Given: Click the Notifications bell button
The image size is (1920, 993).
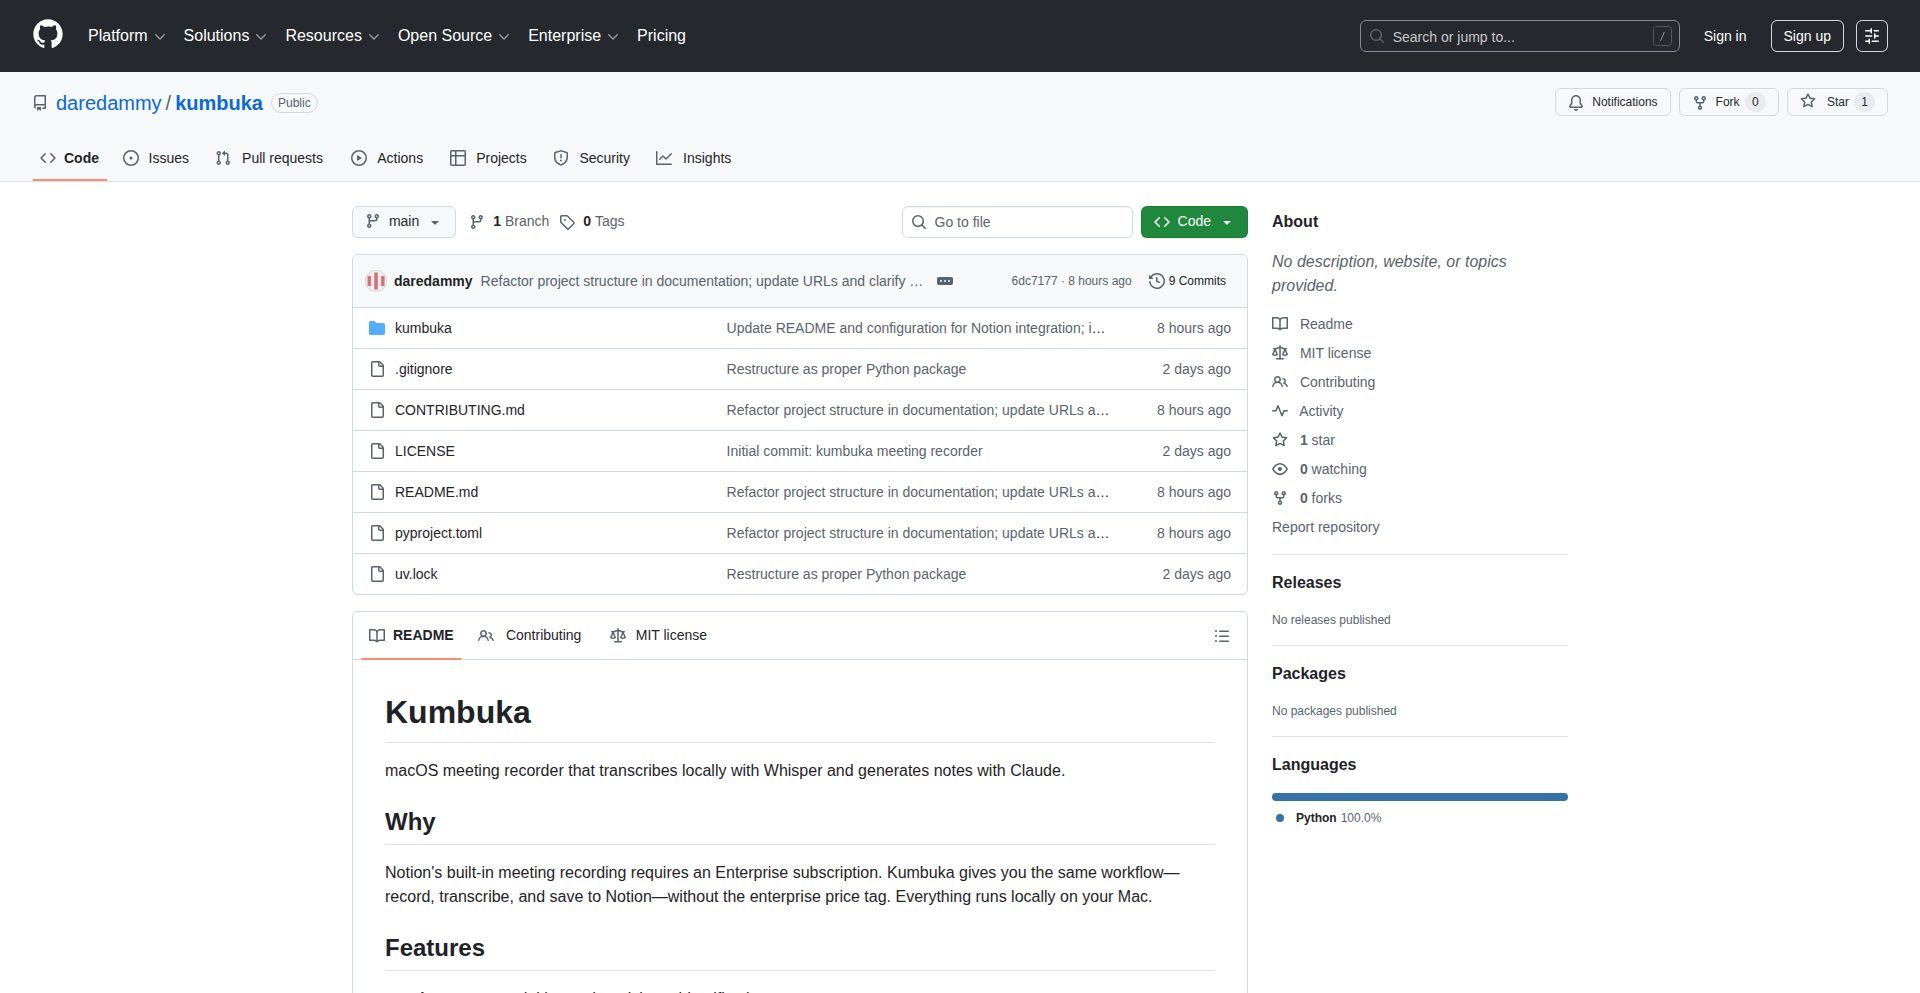Looking at the screenshot, I should 1612,102.
